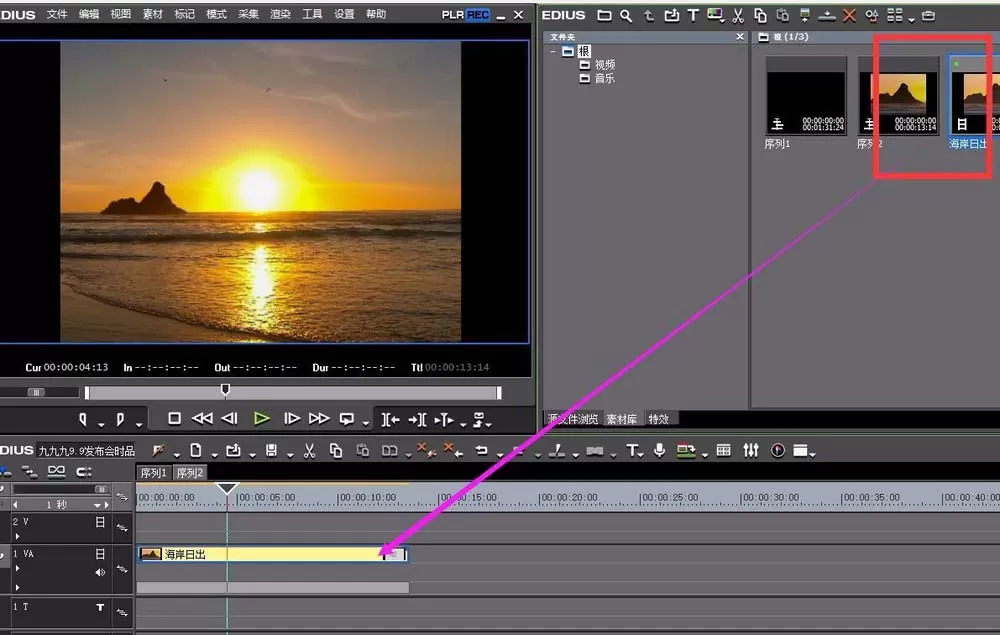
Task: Toggle the speaker mute on 1 VA track
Action: pyautogui.click(x=100, y=572)
